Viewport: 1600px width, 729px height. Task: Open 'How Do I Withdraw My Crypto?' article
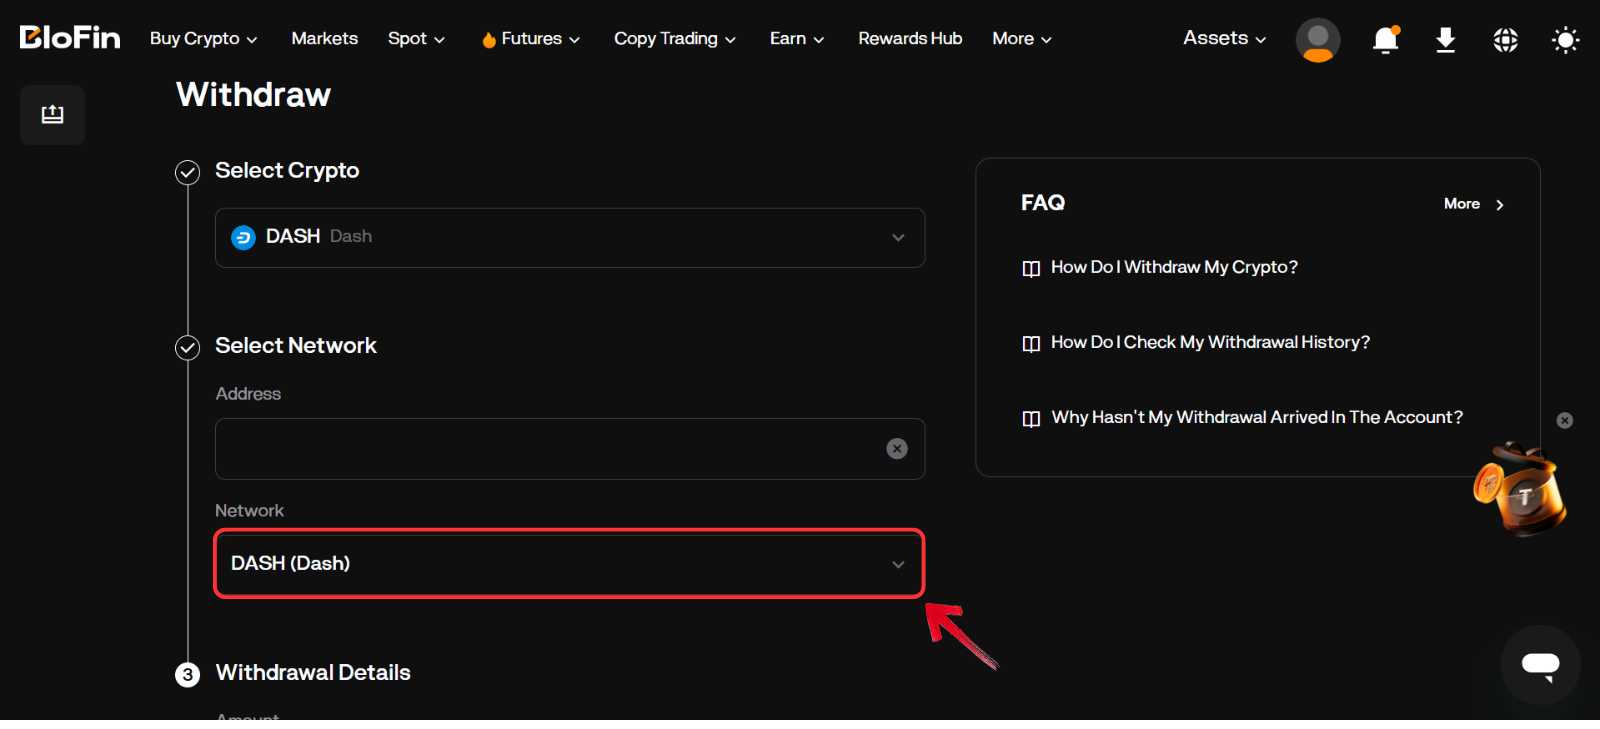(x=1173, y=268)
